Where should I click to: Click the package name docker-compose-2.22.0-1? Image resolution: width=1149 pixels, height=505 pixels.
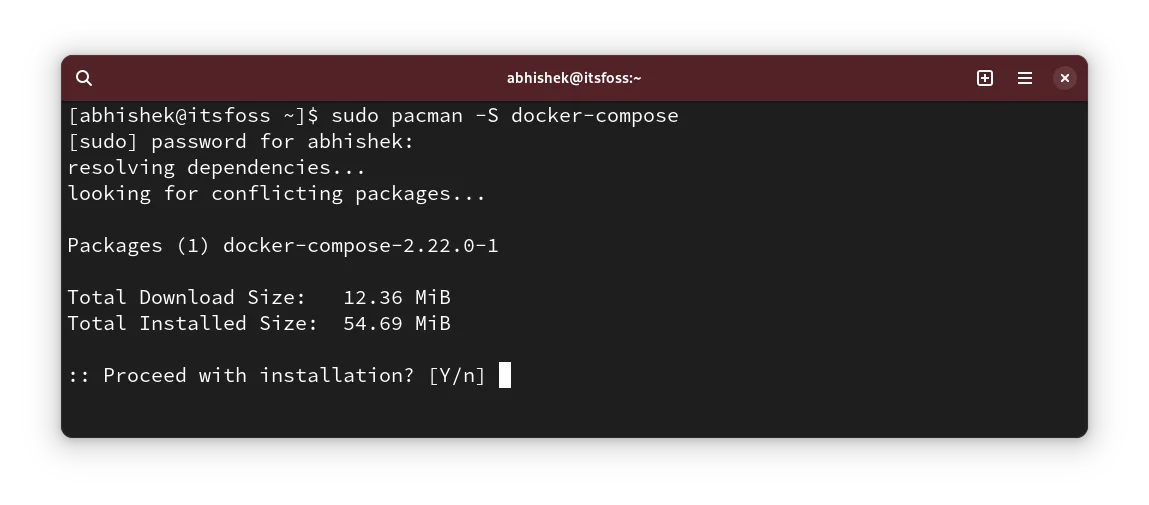click(360, 246)
